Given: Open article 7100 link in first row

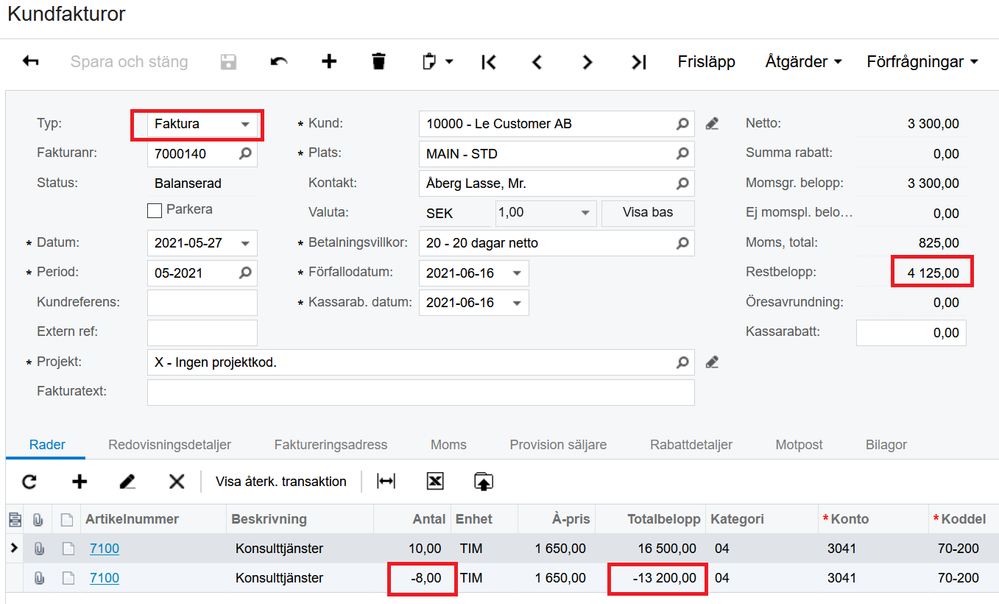Looking at the screenshot, I should (x=104, y=548).
